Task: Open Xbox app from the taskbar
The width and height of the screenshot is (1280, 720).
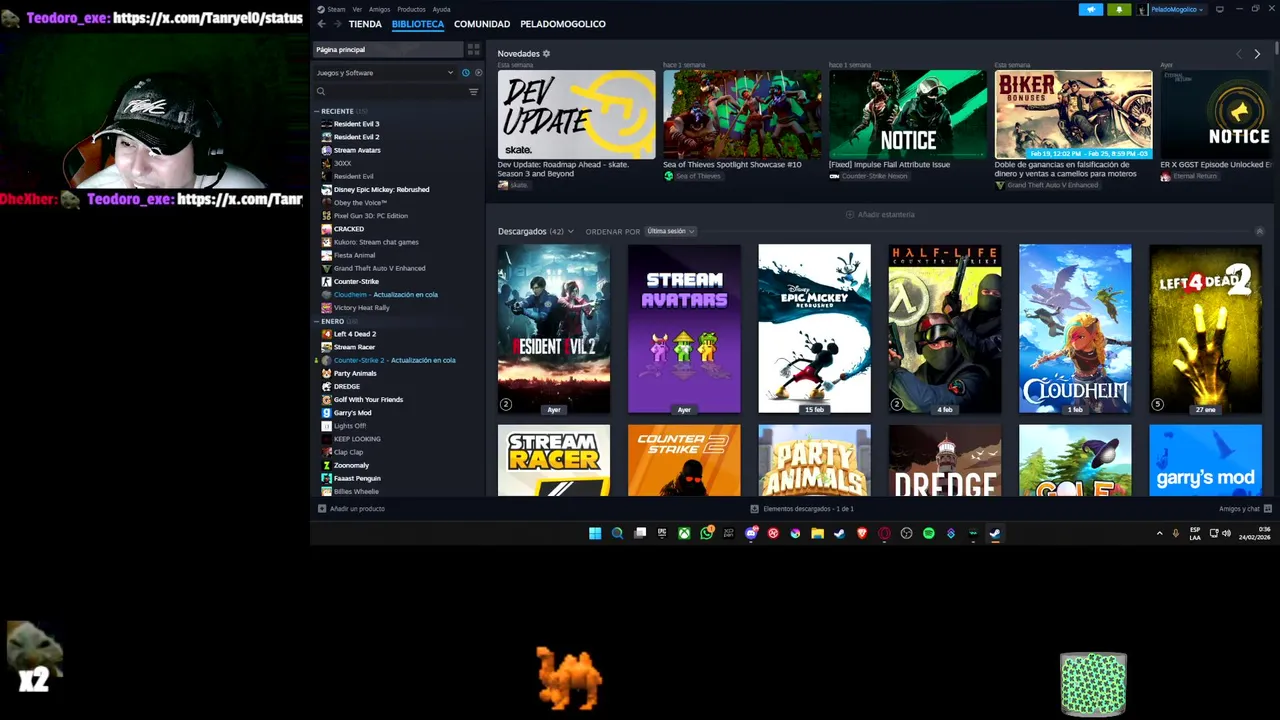Action: 684,533
